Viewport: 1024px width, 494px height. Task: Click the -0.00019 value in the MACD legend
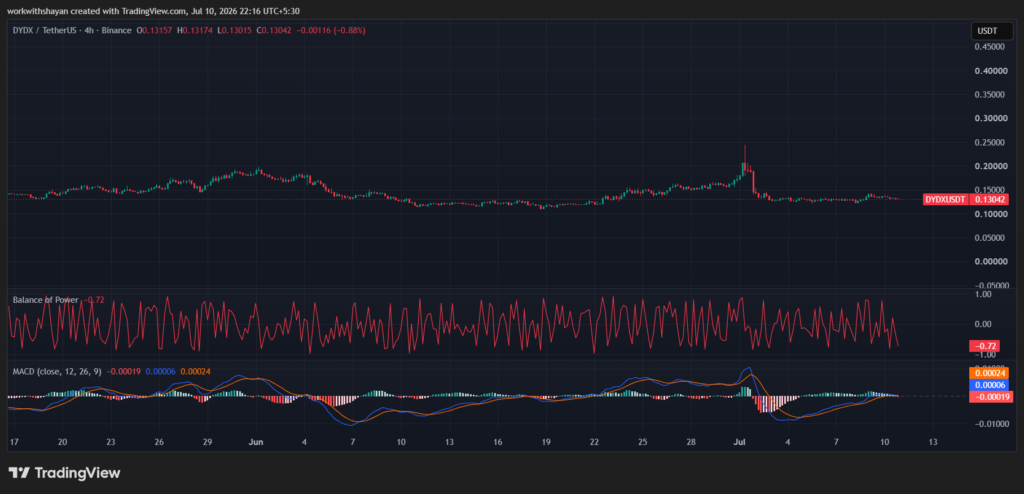coord(124,372)
